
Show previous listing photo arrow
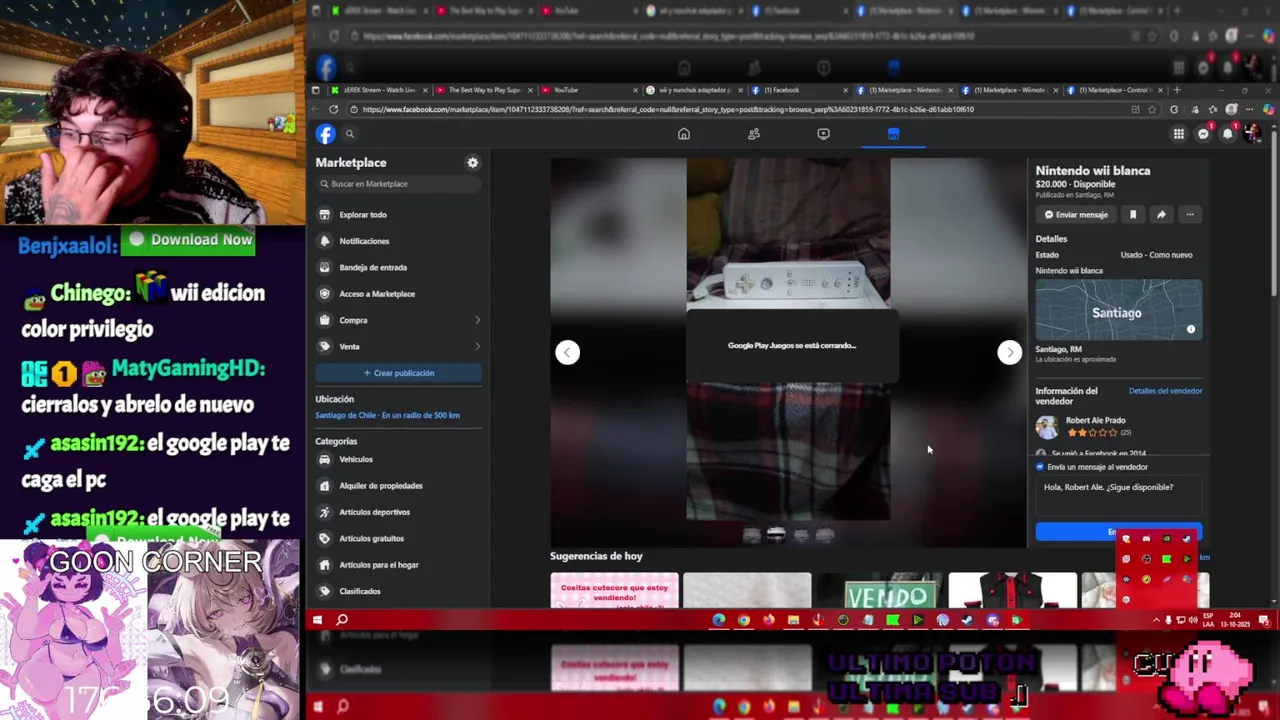(x=567, y=352)
